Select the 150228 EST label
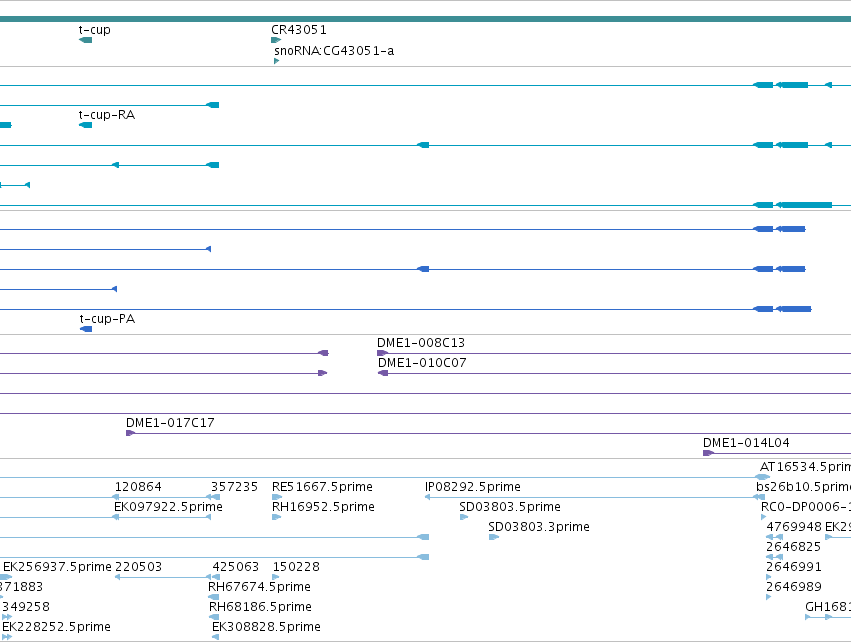 tap(296, 567)
